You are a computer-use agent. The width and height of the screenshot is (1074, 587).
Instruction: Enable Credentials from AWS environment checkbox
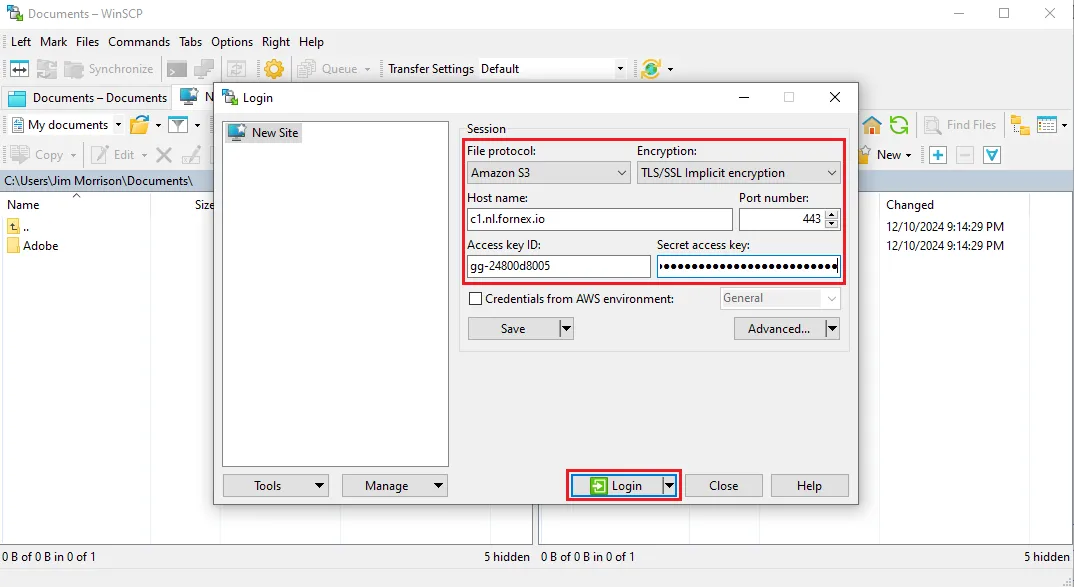(476, 299)
